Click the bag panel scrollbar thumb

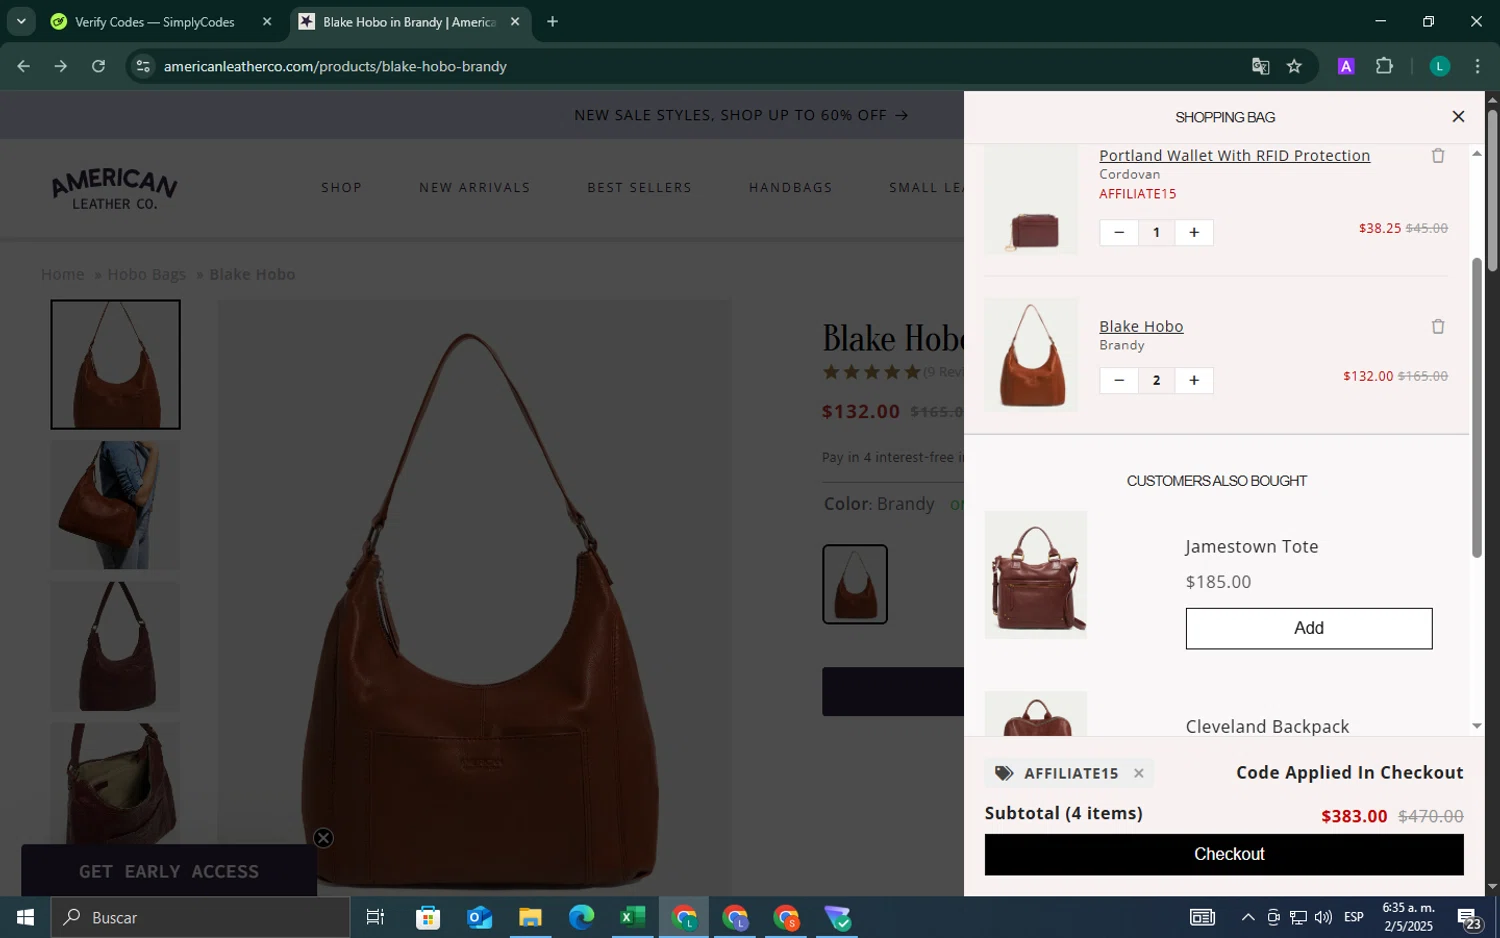click(1476, 408)
